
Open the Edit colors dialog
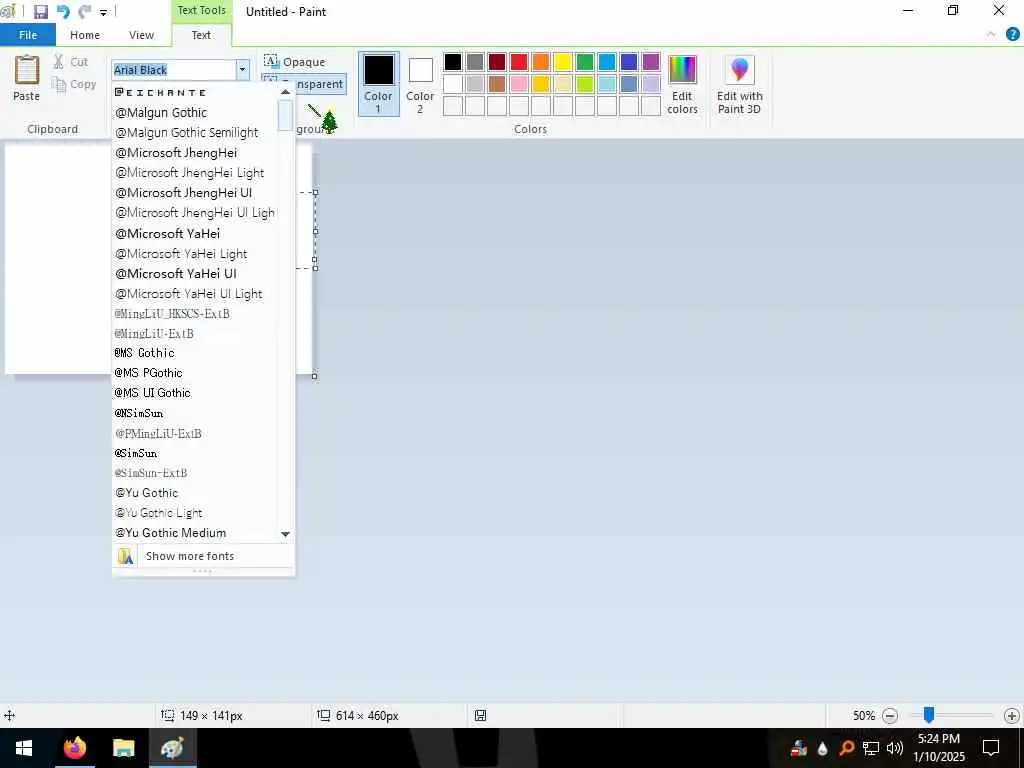[682, 84]
